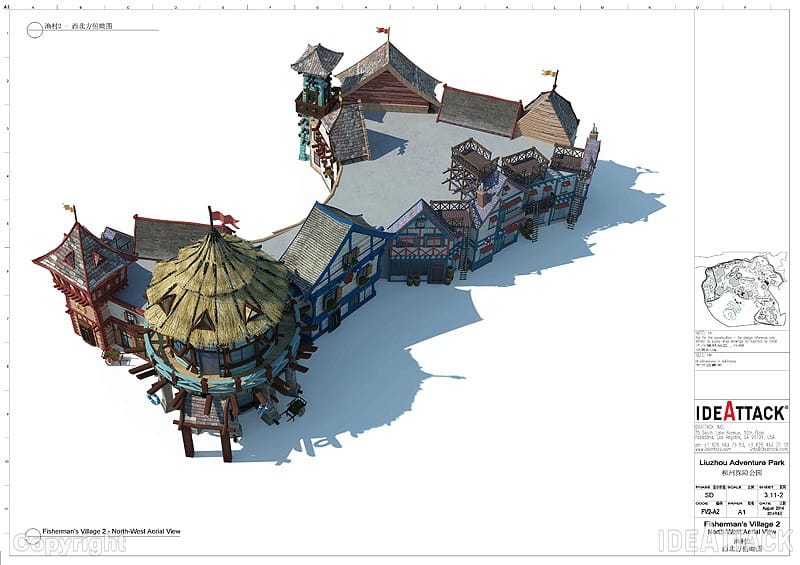Image resolution: width=800 pixels, height=565 pixels.
Task: Click the 'Liuzhou Adventure Park' project name
Action: (741, 463)
